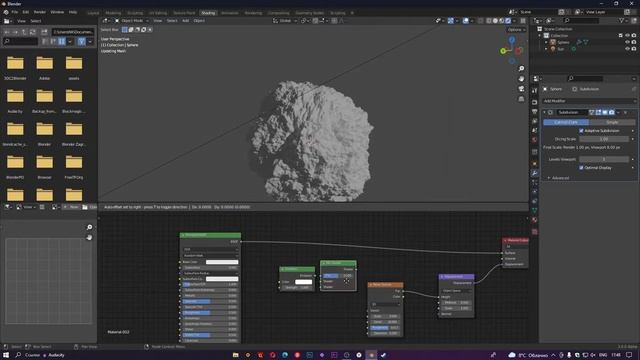This screenshot has height=360, width=640.
Task: Click the Color swatch on Emission node
Action: pos(303,282)
